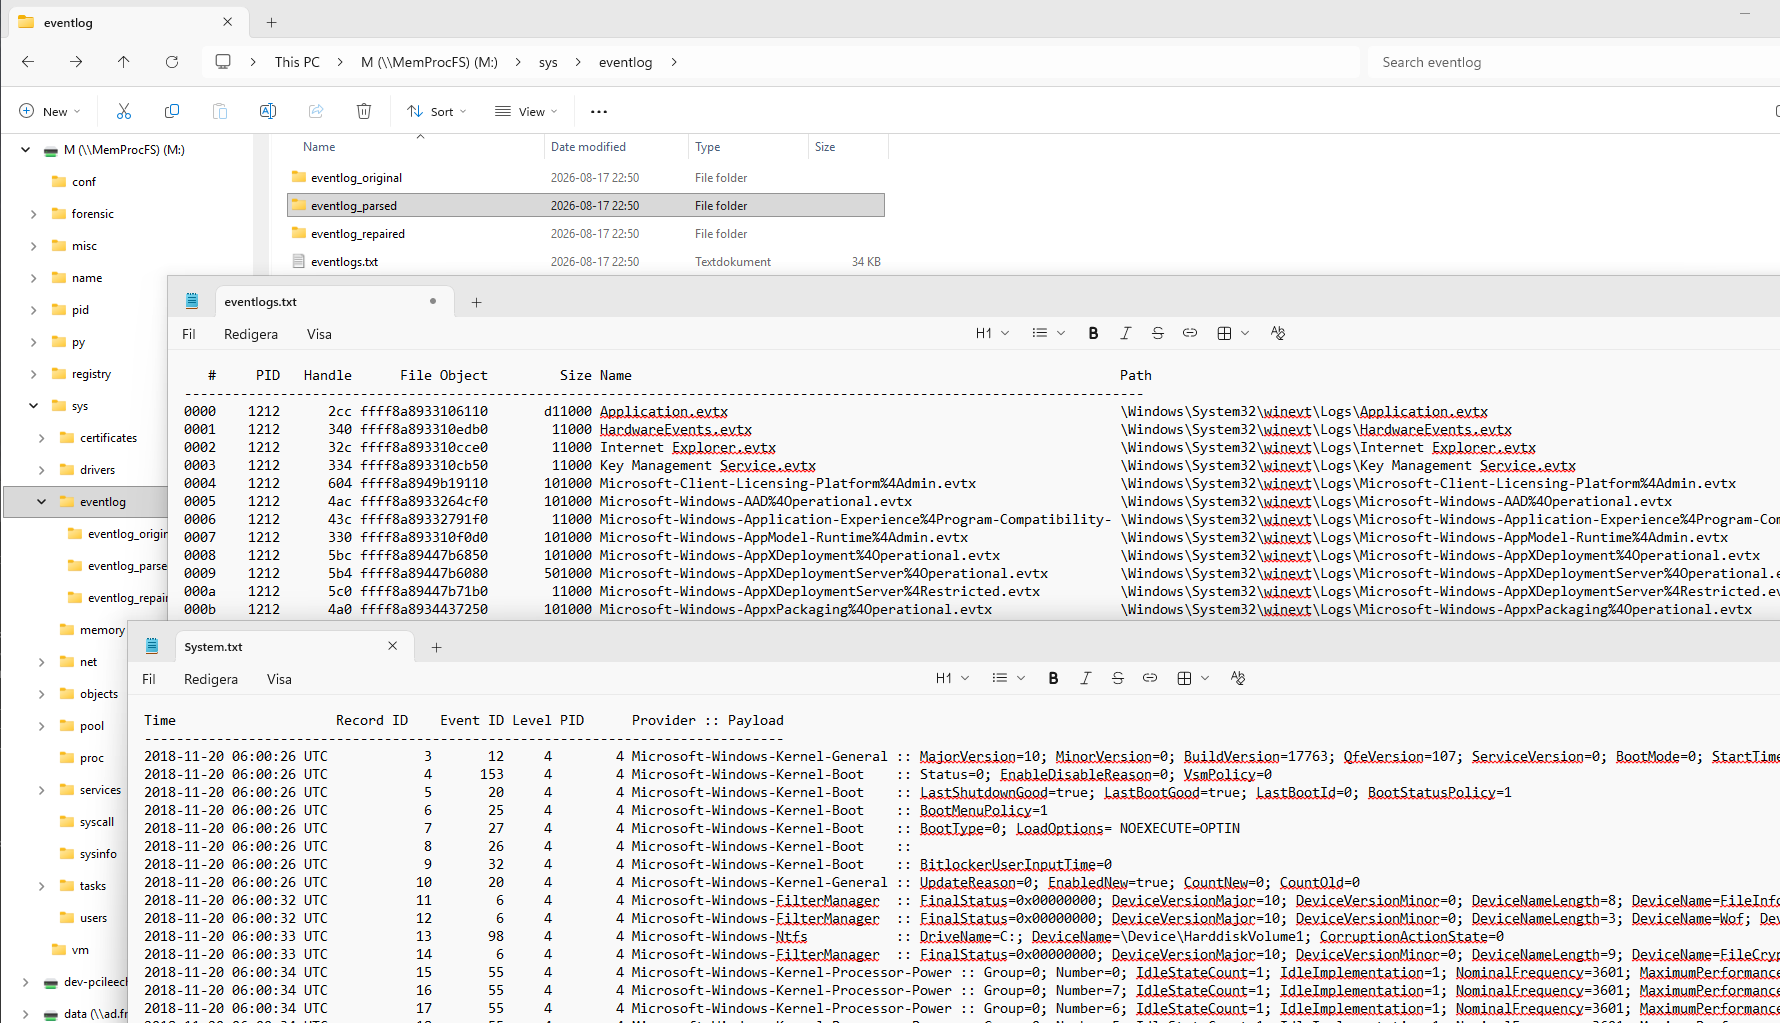Select eventlogs.txt file in file list

(x=585, y=261)
